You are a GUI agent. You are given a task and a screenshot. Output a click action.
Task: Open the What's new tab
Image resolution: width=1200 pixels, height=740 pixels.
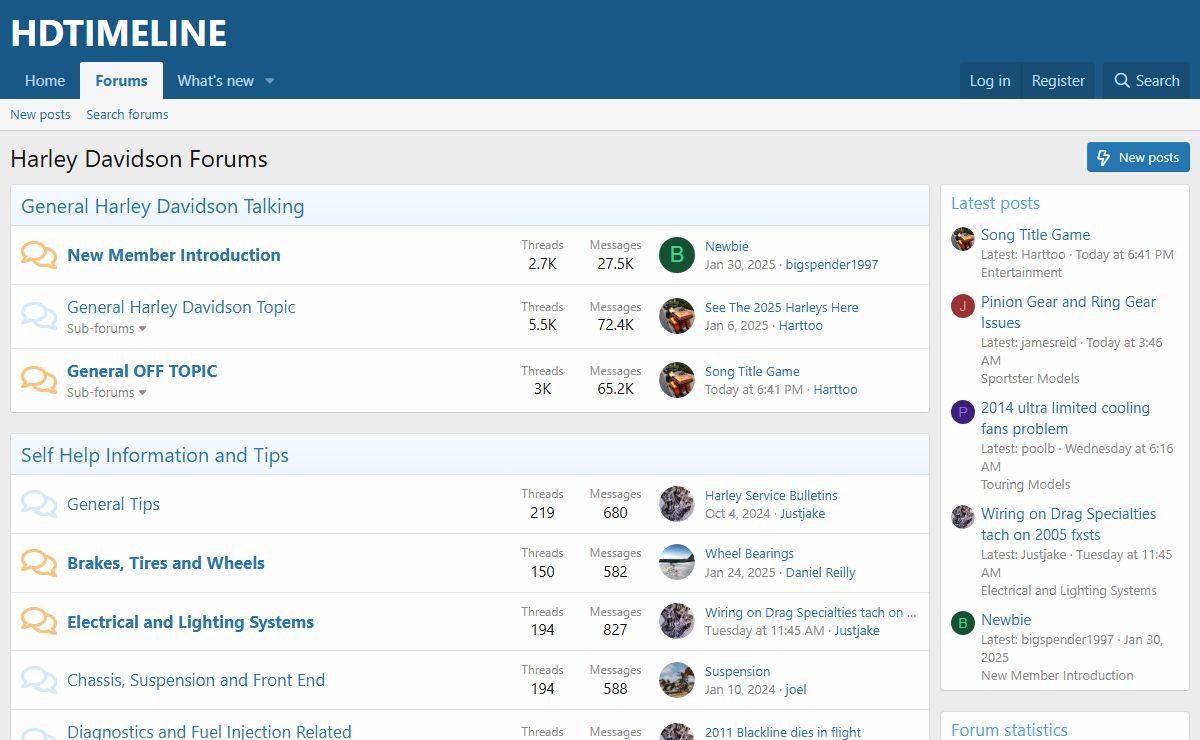[215, 81]
